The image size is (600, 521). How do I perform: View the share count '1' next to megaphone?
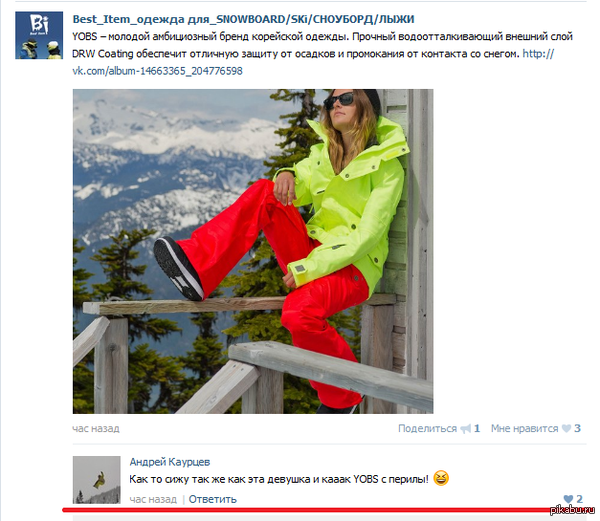[477, 428]
